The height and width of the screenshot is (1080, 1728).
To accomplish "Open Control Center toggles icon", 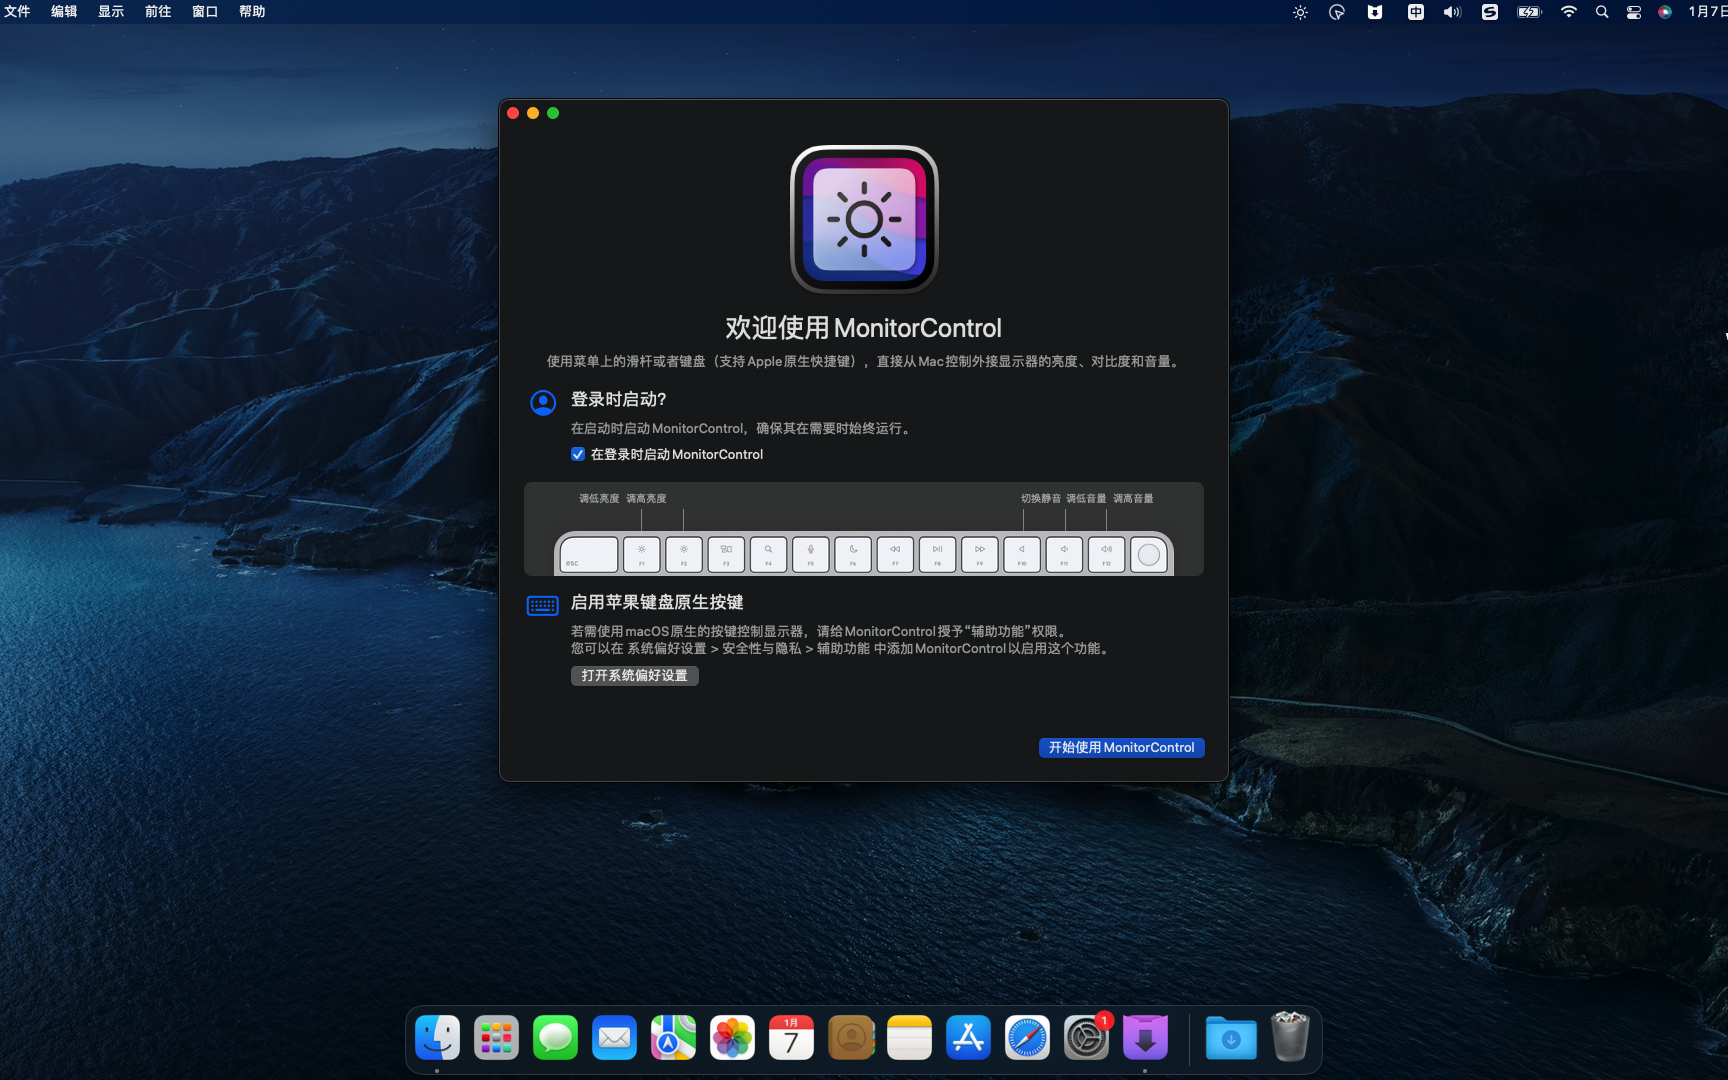I will tap(1634, 12).
